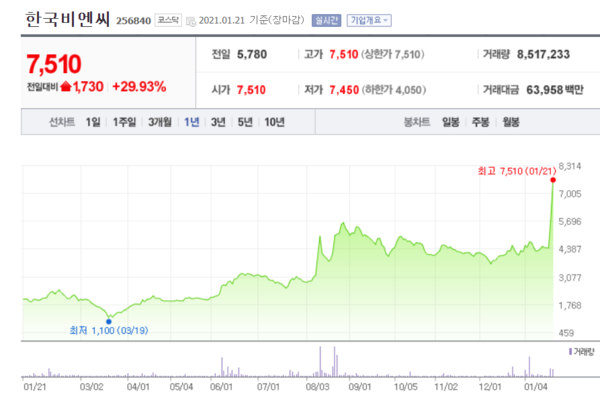
Task: Click the 상한가 7,510 text
Action: coord(393,54)
